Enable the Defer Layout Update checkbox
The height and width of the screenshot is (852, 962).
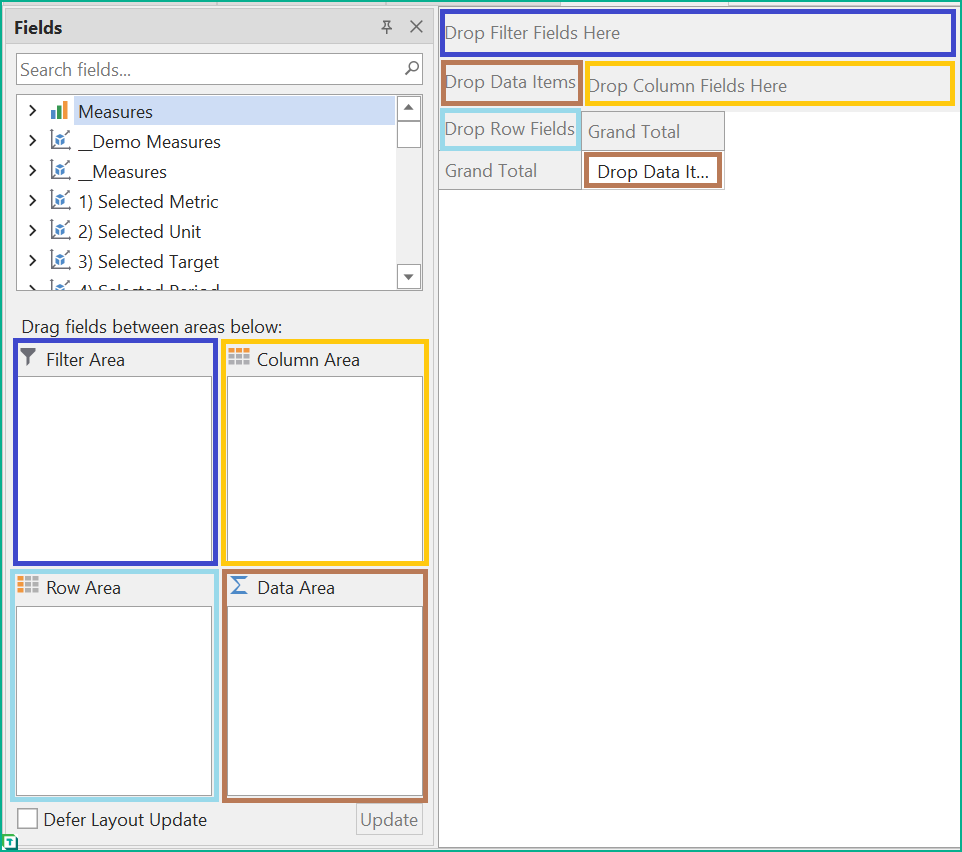(28, 820)
